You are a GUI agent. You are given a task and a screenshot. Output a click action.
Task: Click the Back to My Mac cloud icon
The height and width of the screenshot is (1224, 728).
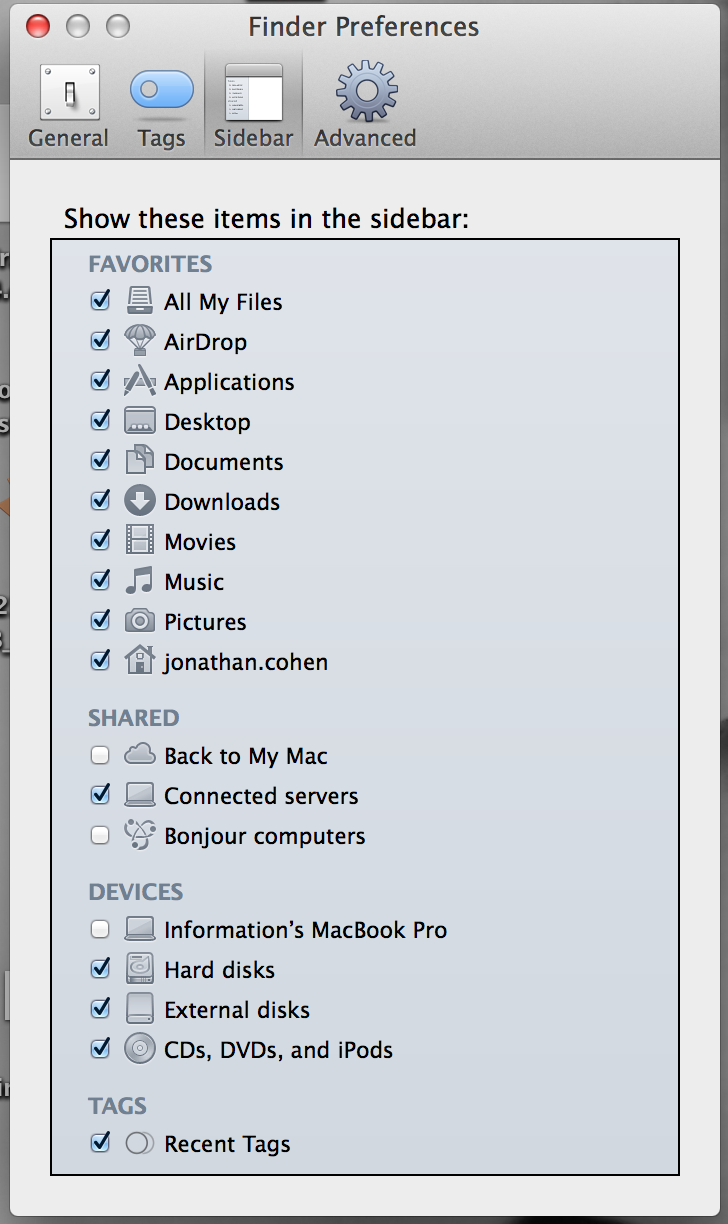click(x=139, y=755)
